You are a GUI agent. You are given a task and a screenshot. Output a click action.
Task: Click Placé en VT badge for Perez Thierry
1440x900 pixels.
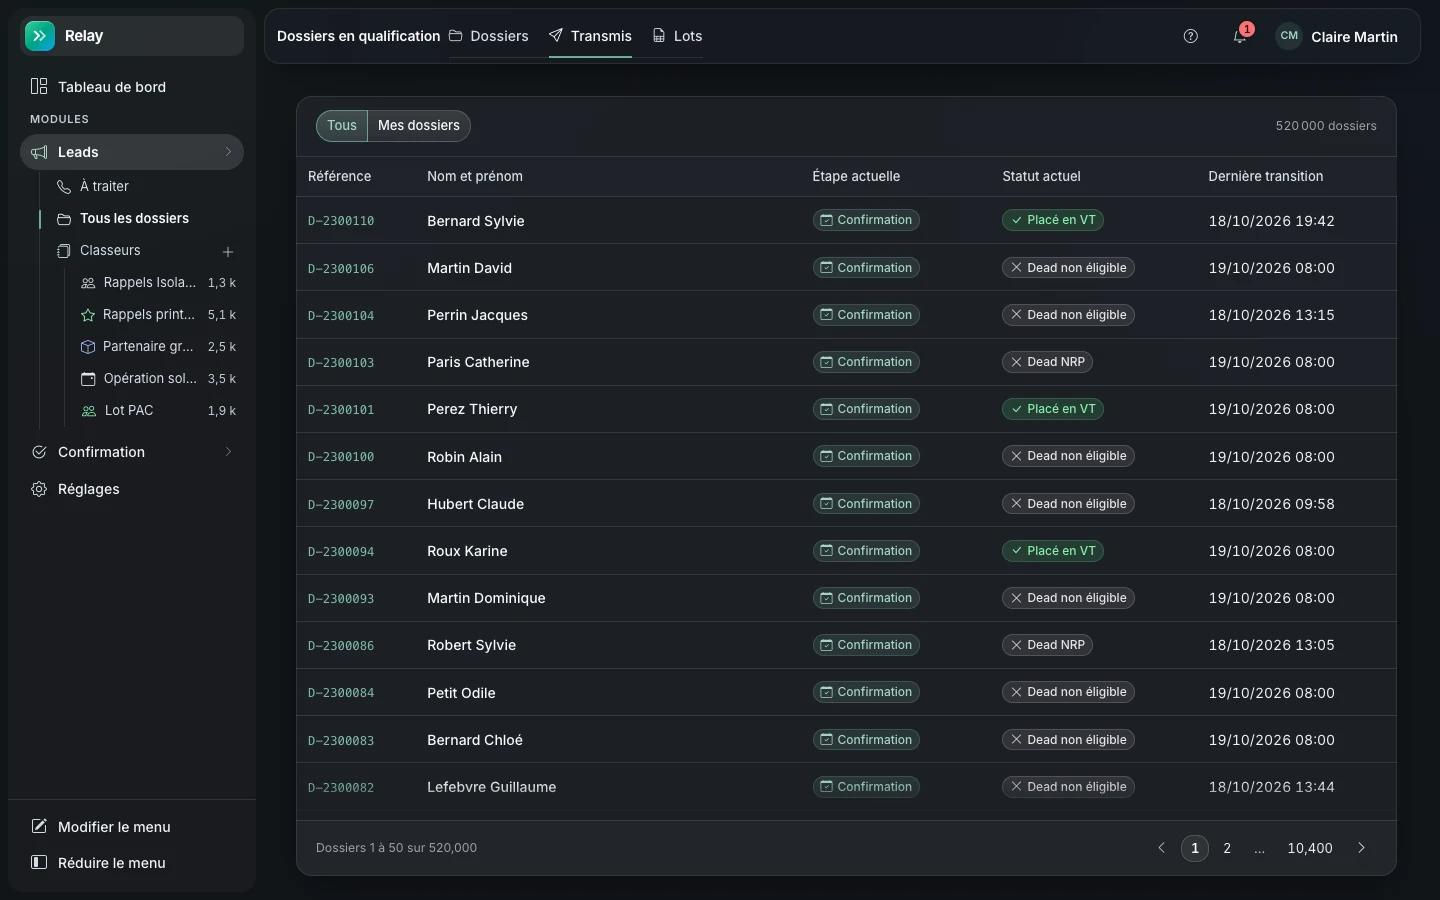click(x=1053, y=409)
